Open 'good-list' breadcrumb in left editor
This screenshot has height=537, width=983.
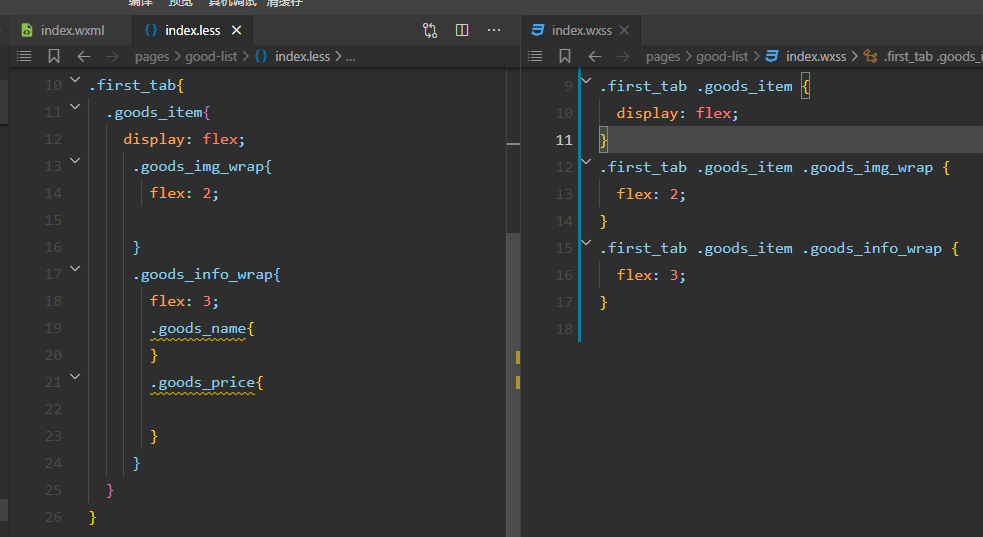tap(211, 56)
